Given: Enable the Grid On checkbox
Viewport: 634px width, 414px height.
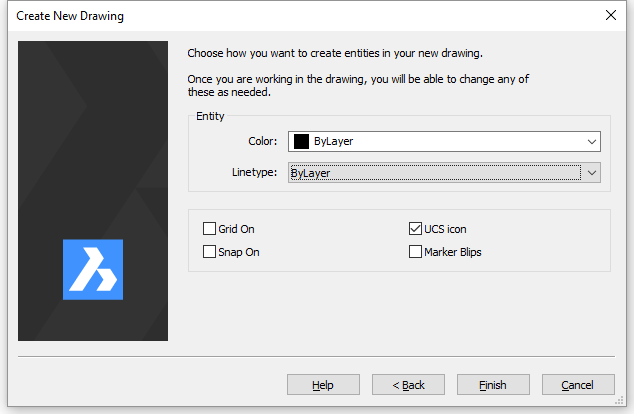Looking at the screenshot, I should point(209,229).
